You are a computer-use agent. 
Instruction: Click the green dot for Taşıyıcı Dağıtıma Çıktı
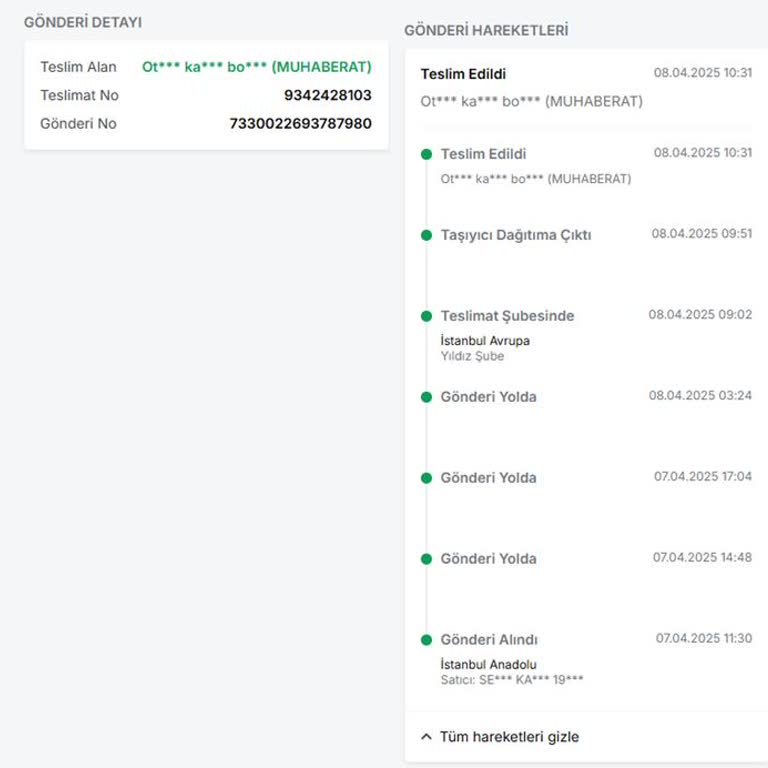(x=427, y=235)
